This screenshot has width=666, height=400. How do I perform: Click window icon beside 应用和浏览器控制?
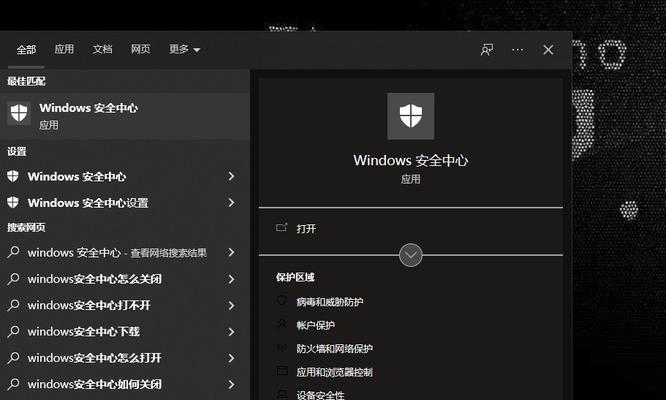(282, 371)
